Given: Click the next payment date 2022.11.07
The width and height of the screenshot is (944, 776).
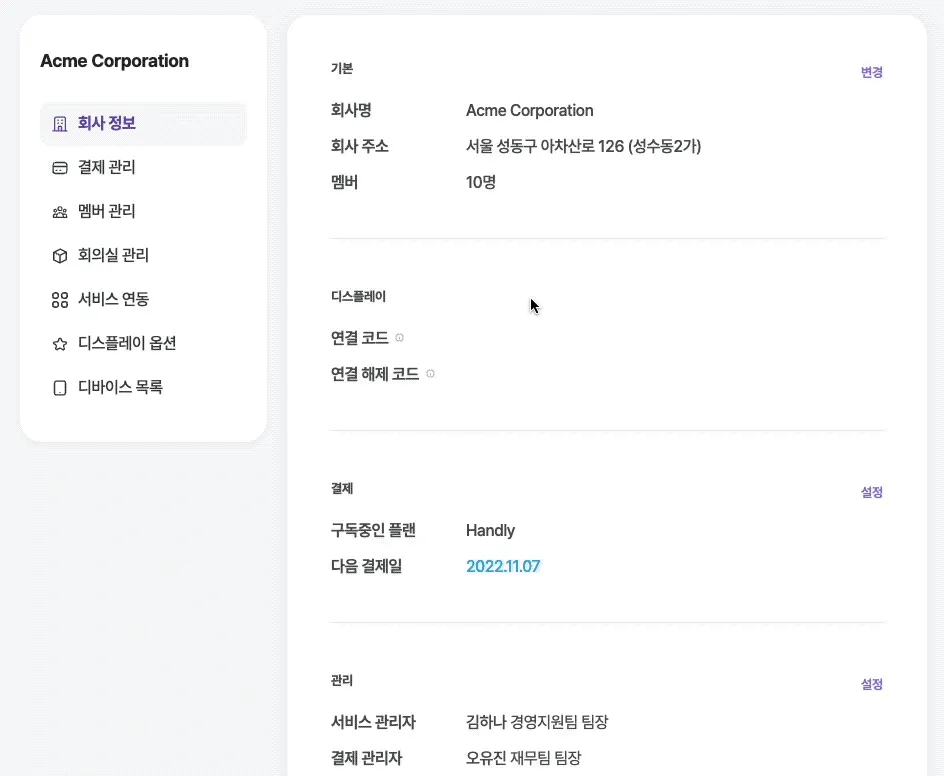Looking at the screenshot, I should (x=503, y=566).
